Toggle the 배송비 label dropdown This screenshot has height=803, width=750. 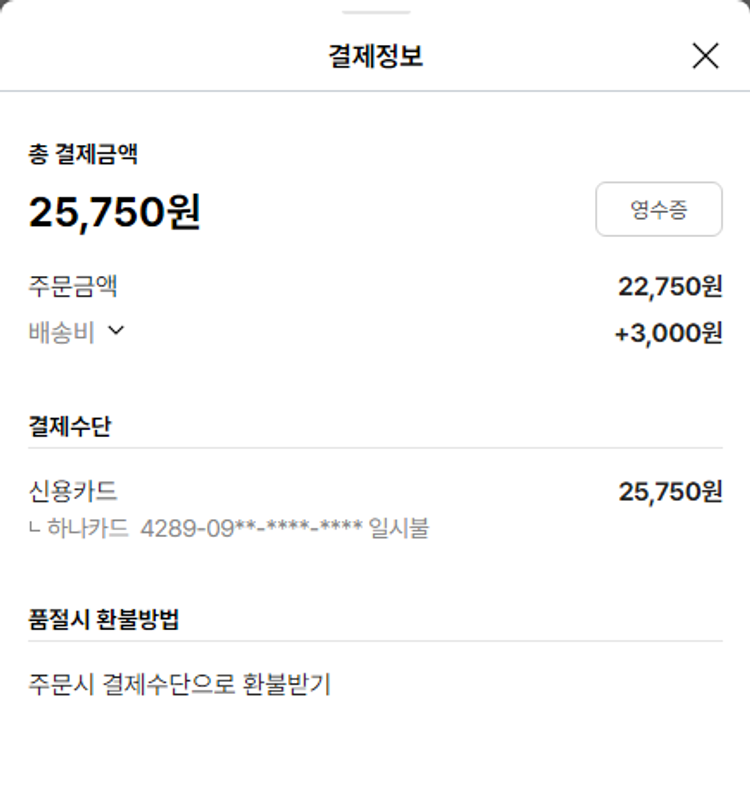(62, 333)
